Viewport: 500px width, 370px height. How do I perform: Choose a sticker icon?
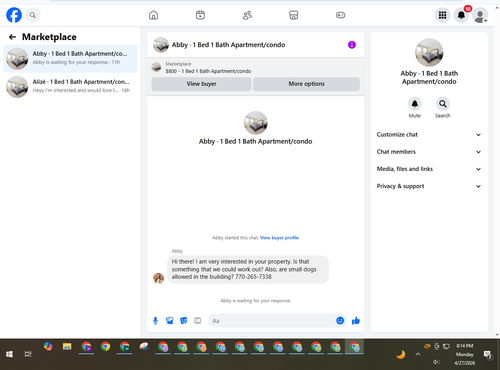[x=184, y=321]
